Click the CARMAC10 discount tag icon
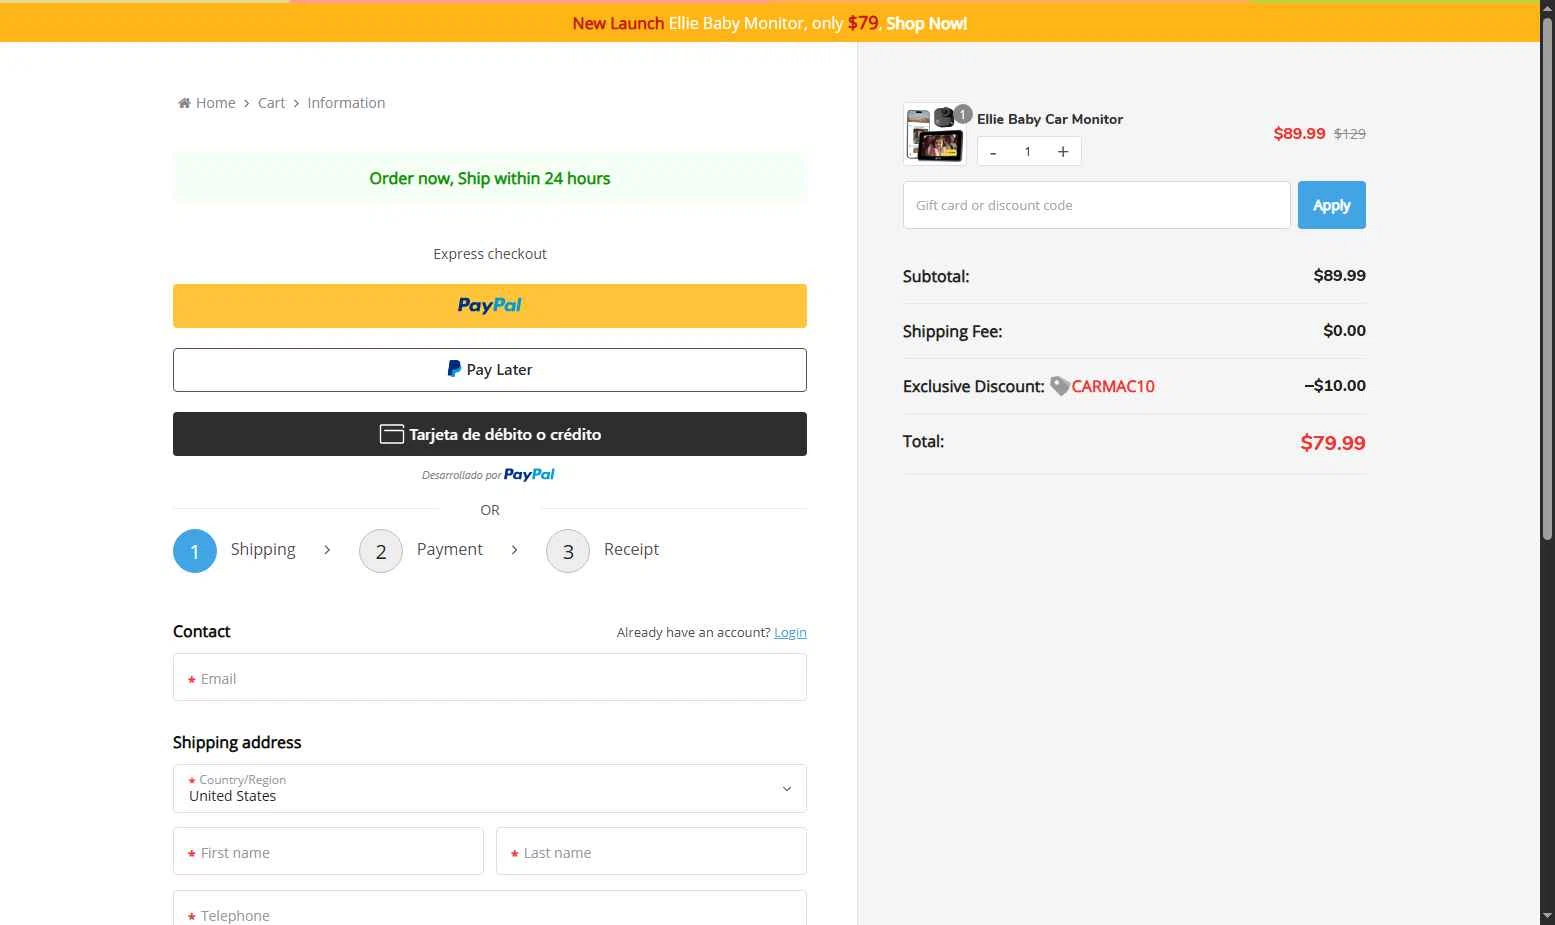Viewport: 1555px width, 925px height. pyautogui.click(x=1060, y=386)
